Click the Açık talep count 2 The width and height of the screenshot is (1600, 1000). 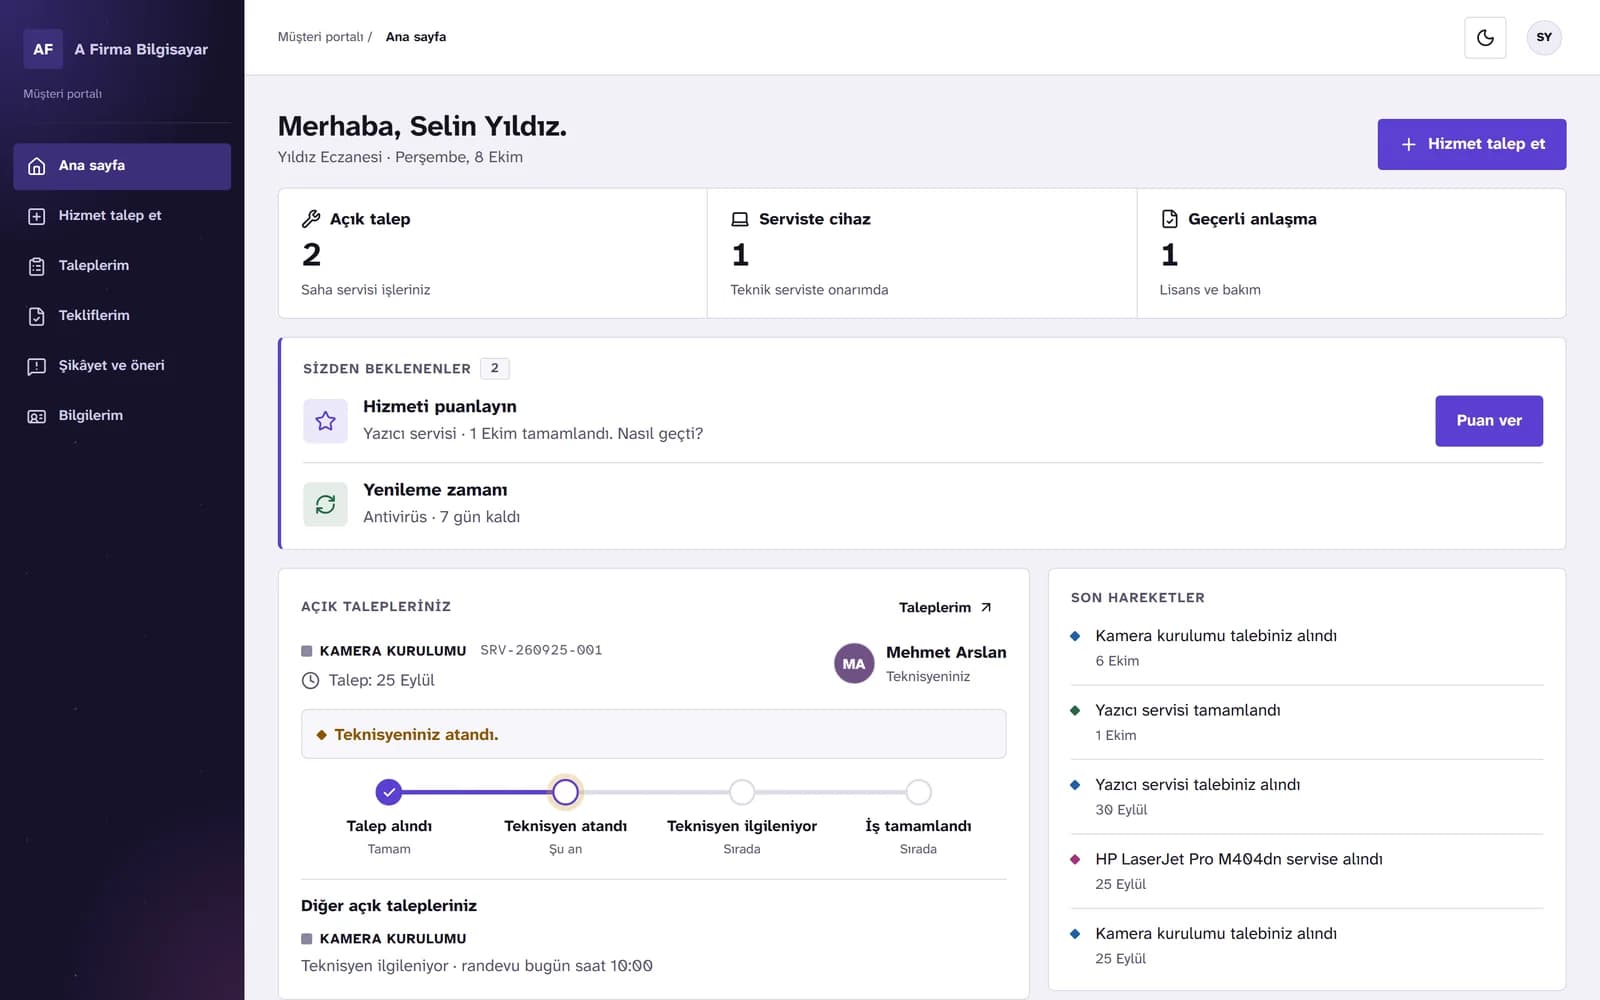coord(312,255)
